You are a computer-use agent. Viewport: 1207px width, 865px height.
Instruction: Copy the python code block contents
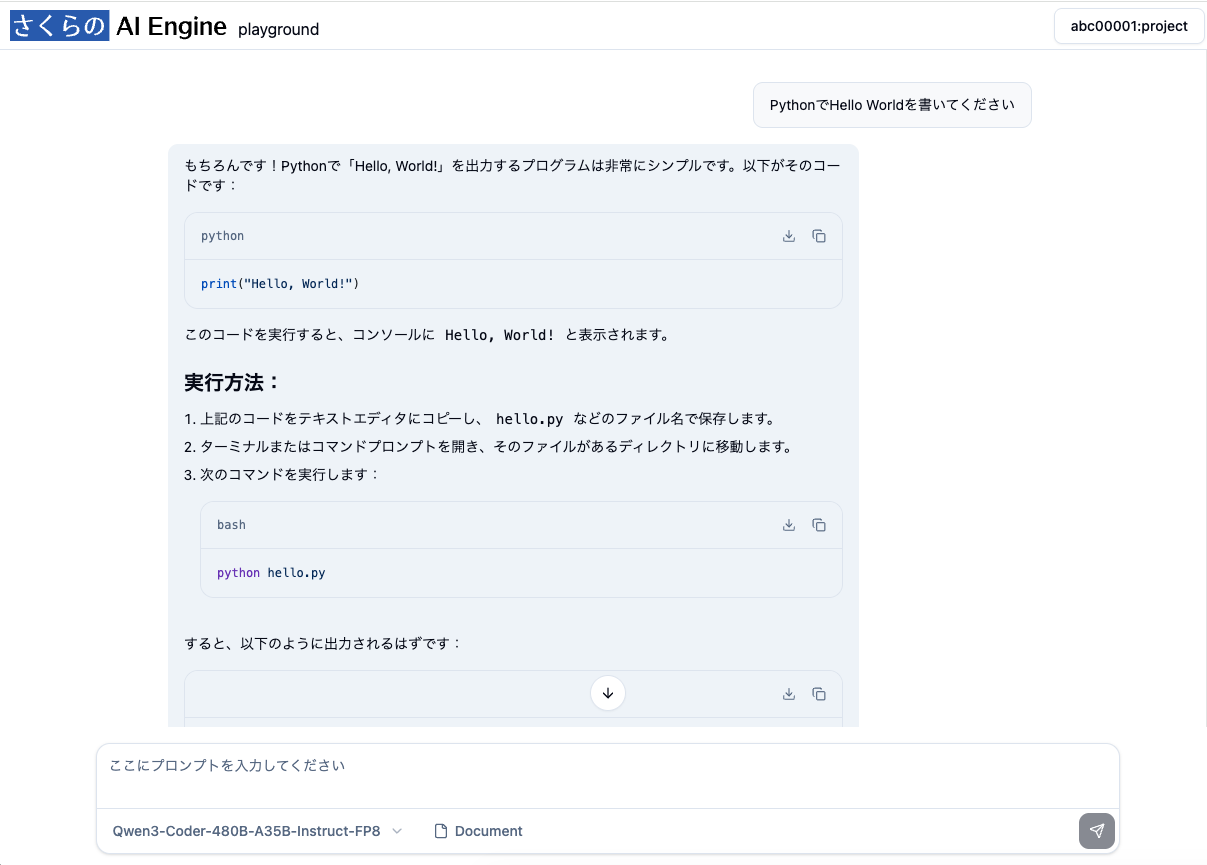(819, 236)
